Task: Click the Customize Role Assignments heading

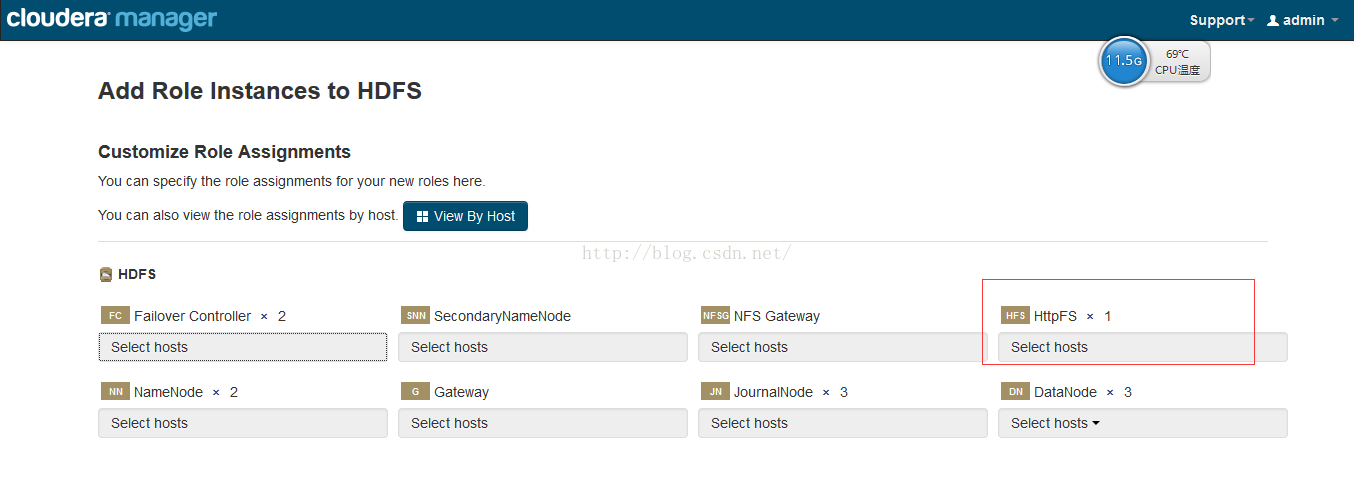Action: pyautogui.click(x=224, y=152)
